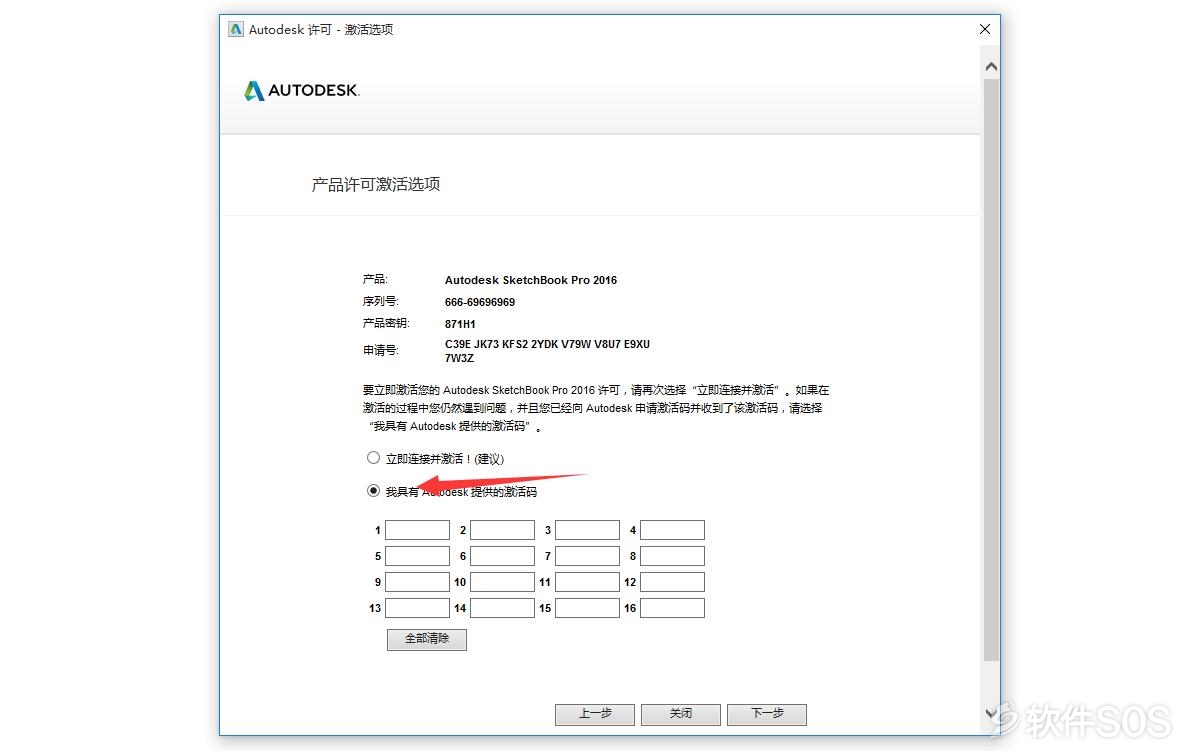The width and height of the screenshot is (1188, 751).
Task: Close the Autodesk license window
Action: (984, 29)
